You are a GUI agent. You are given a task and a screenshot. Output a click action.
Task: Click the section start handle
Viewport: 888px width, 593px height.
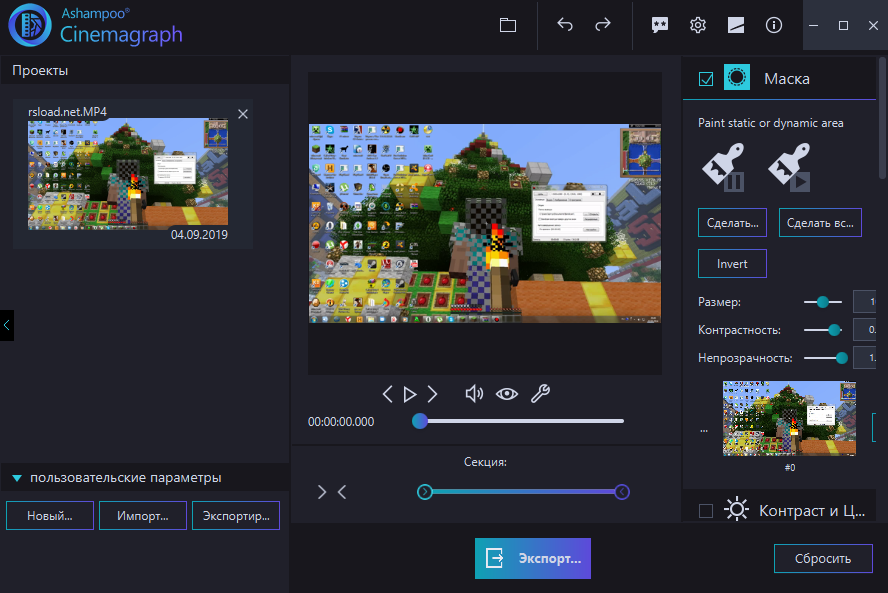(425, 492)
